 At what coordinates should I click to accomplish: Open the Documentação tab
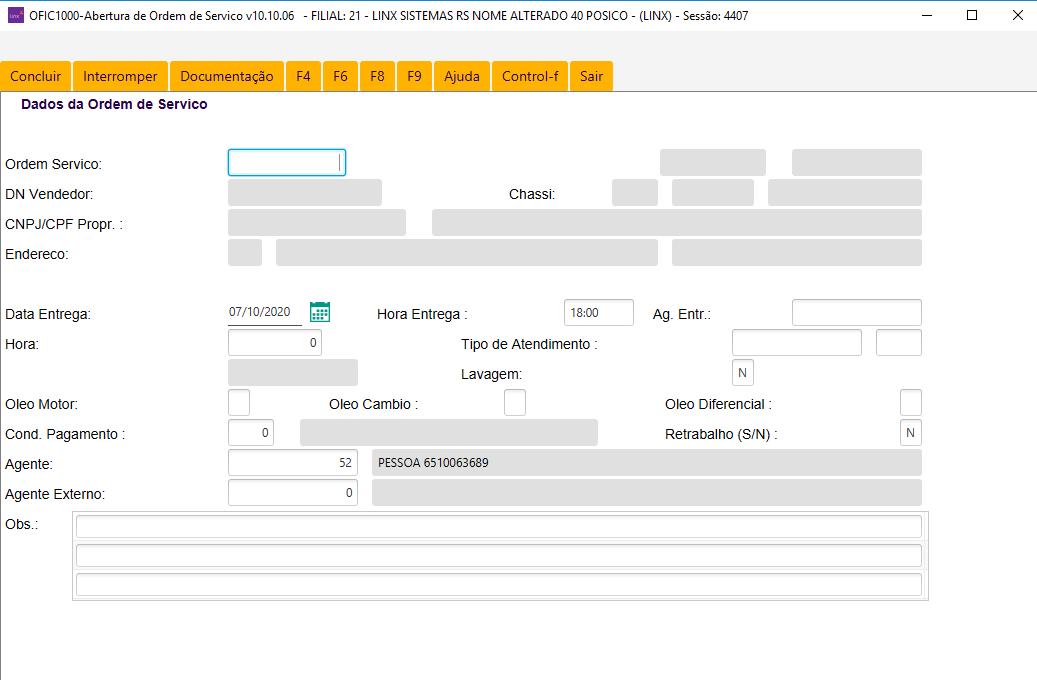pos(227,76)
